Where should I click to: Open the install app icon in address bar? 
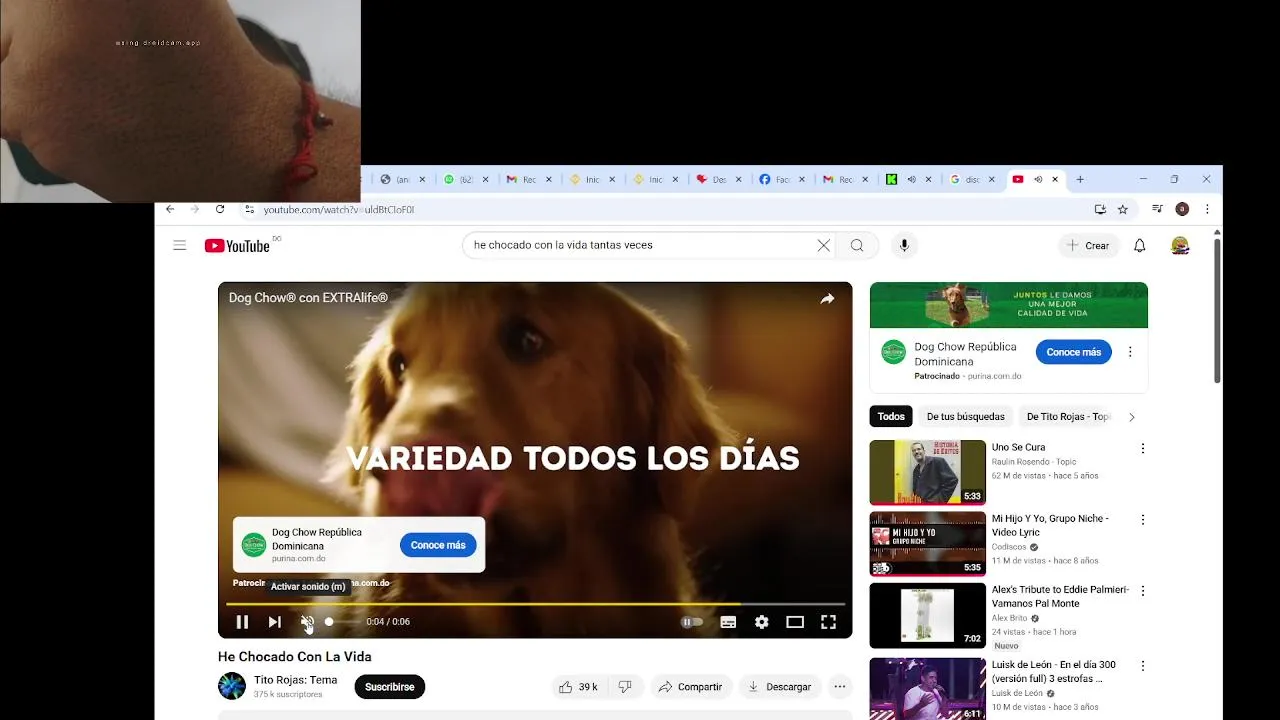(1100, 209)
